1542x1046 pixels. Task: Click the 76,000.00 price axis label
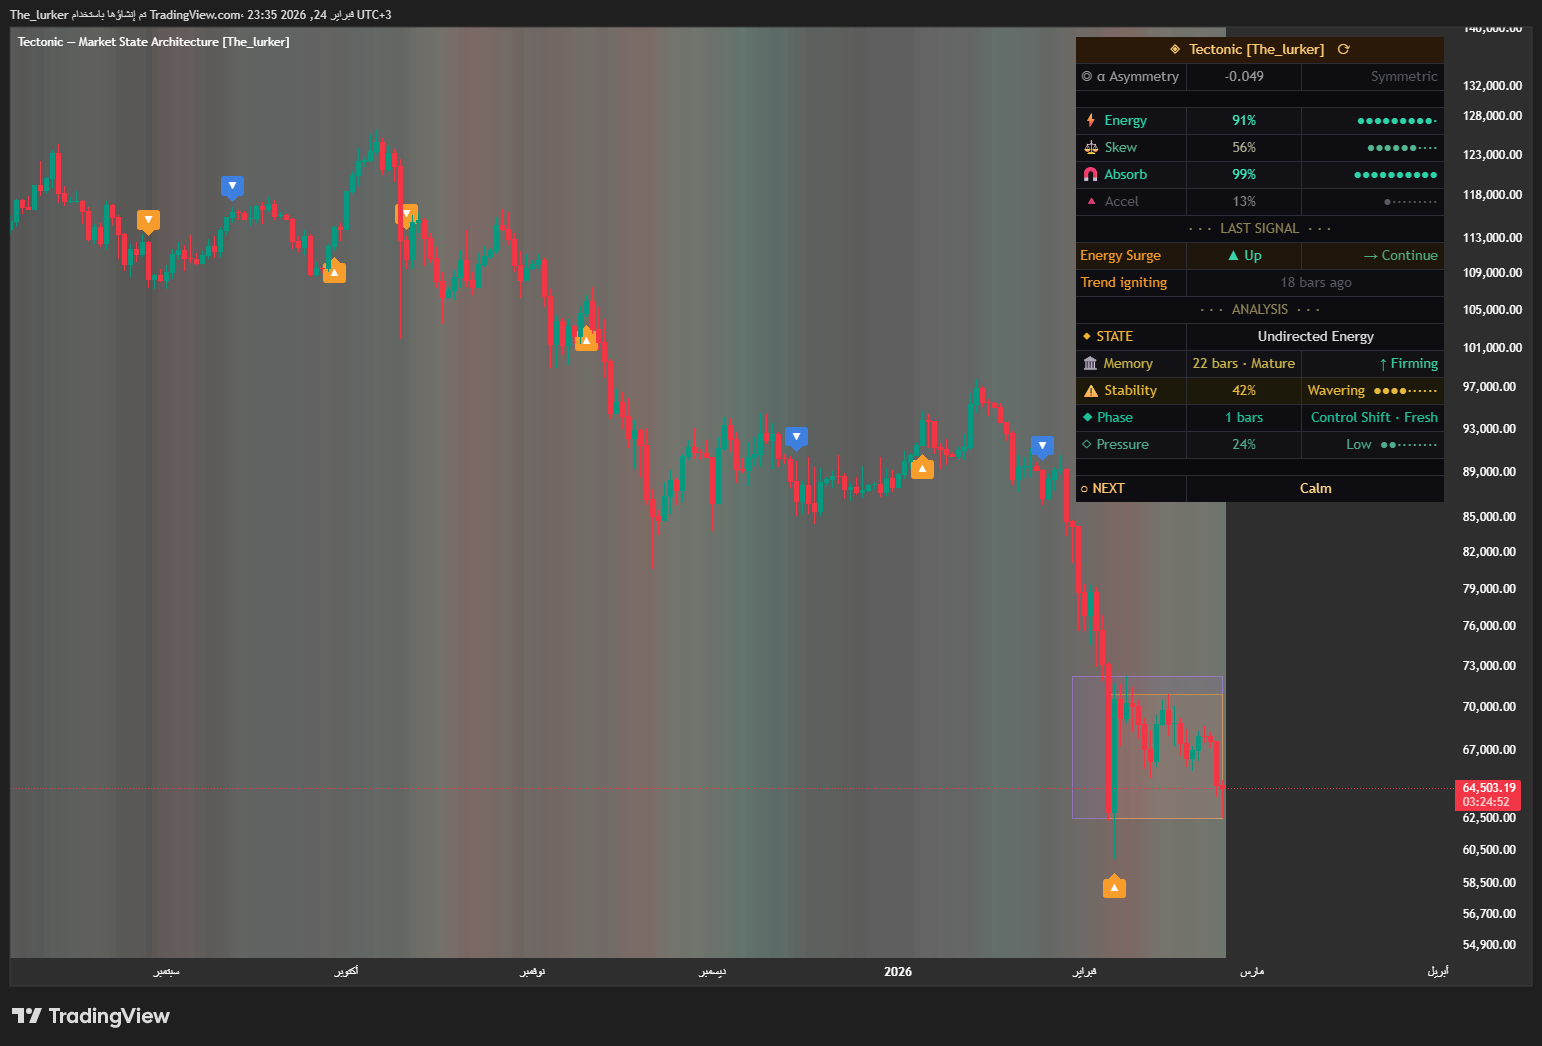[x=1489, y=626]
